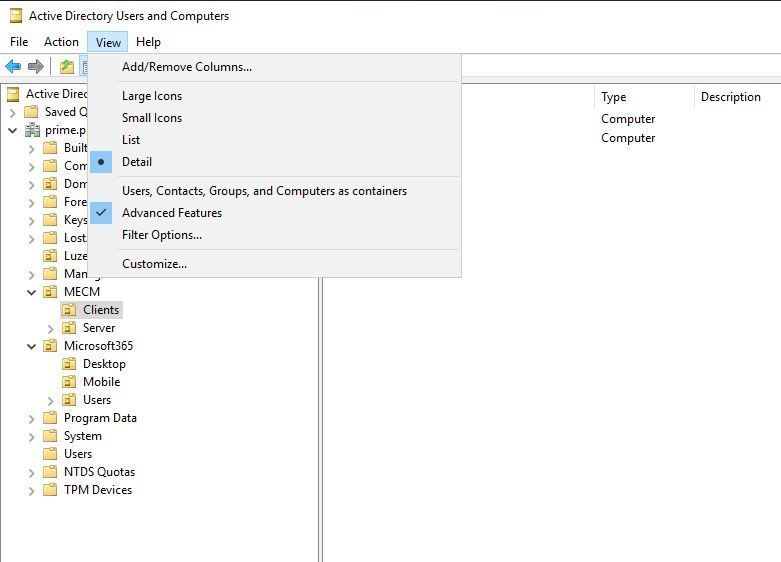Select the Clients OU in the tree

(x=101, y=310)
